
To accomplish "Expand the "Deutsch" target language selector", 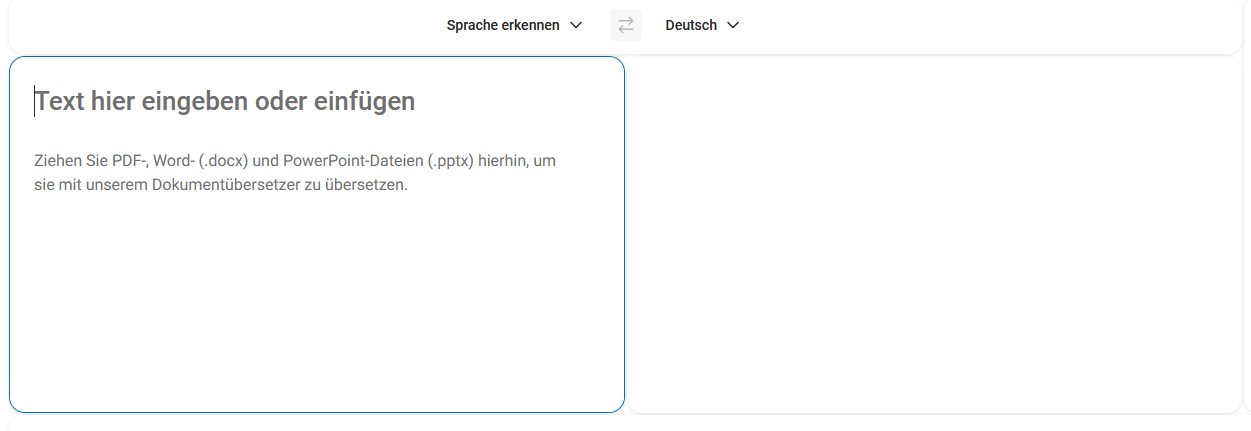I will point(692,25).
